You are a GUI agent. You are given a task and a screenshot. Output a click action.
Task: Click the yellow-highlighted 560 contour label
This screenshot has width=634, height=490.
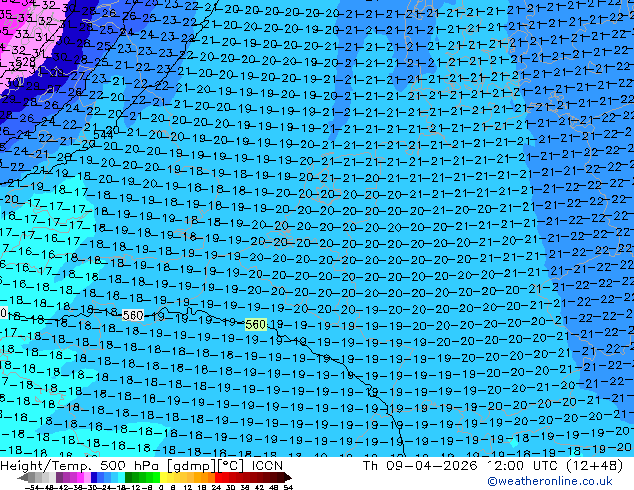click(x=256, y=324)
